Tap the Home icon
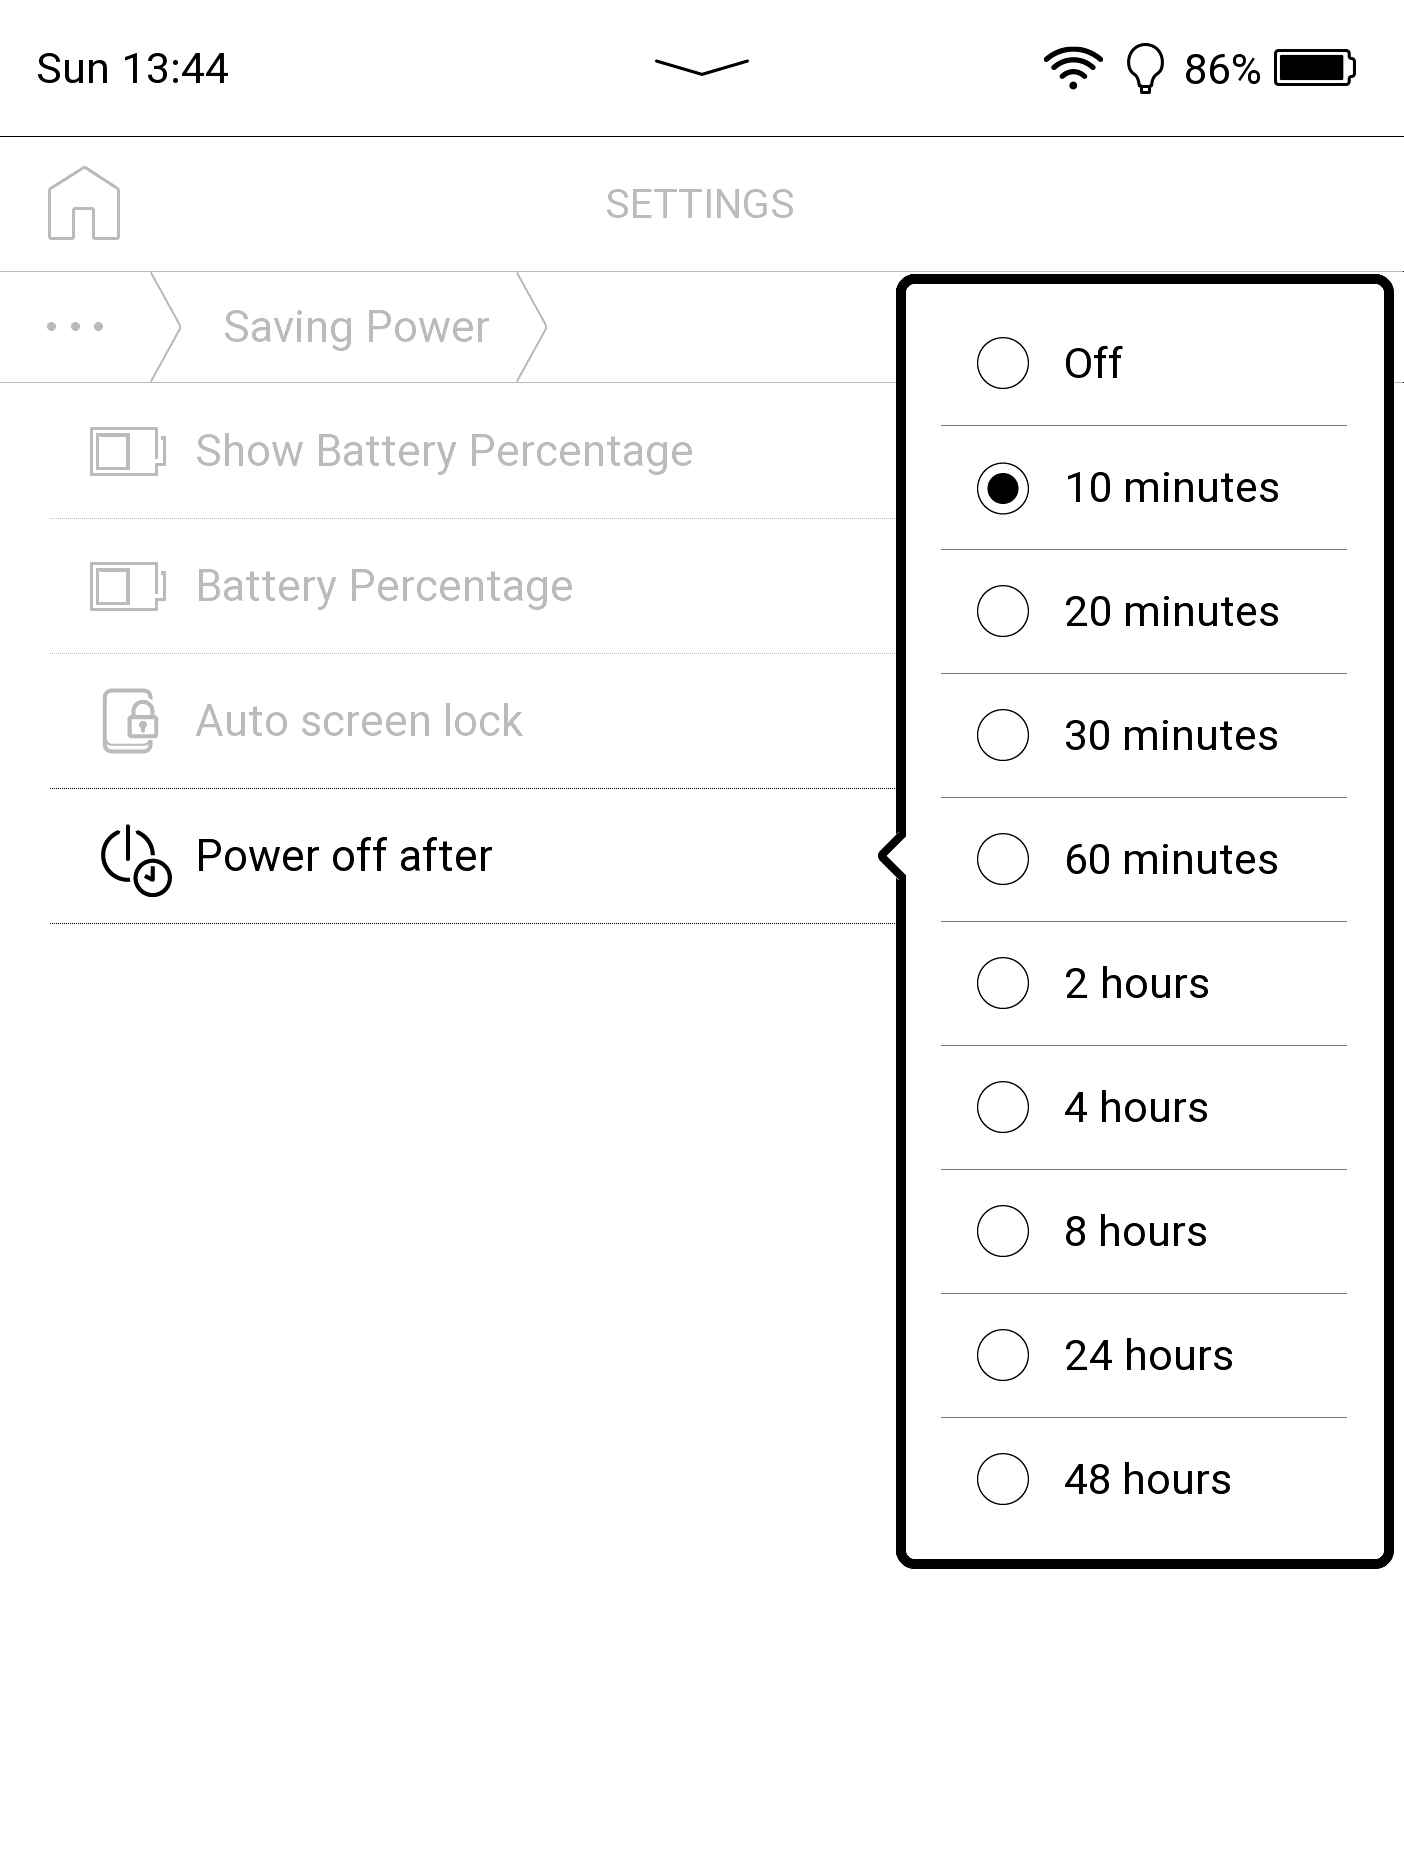 [84, 204]
